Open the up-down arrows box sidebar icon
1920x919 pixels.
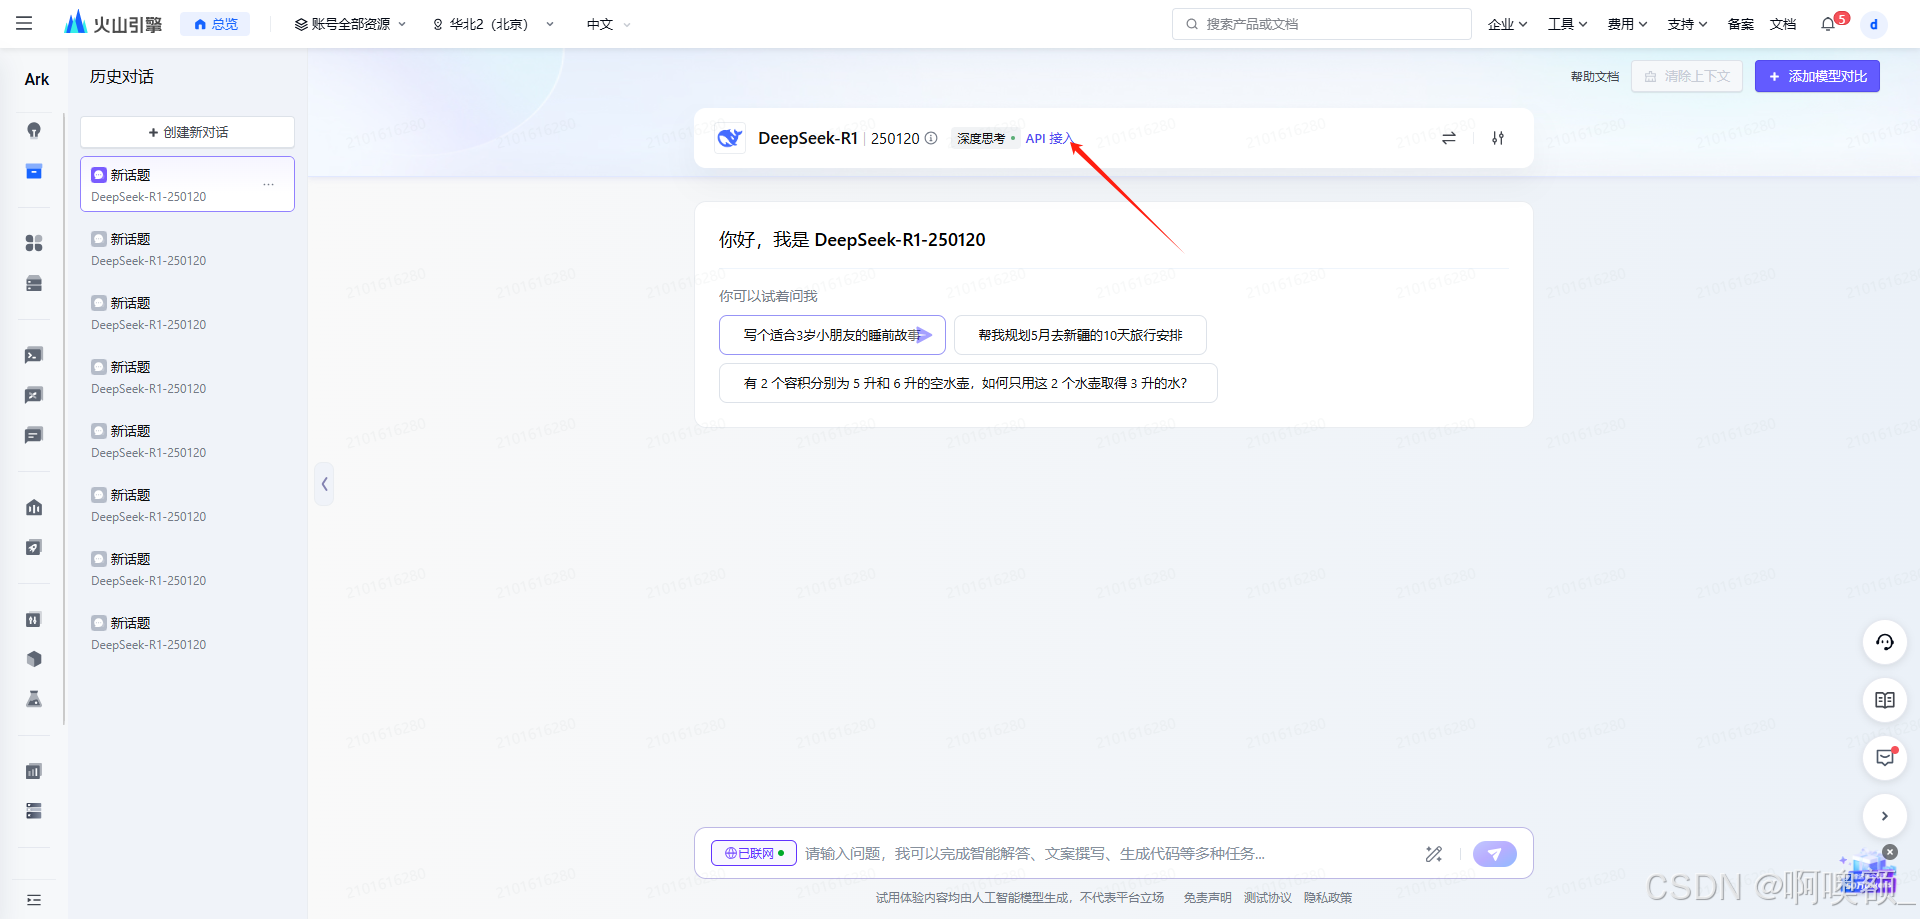pos(34,619)
